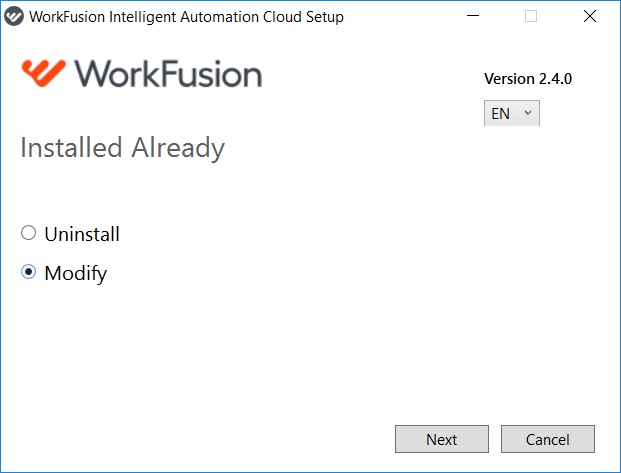621x473 pixels.
Task: Click the Next button
Action: [x=442, y=439]
